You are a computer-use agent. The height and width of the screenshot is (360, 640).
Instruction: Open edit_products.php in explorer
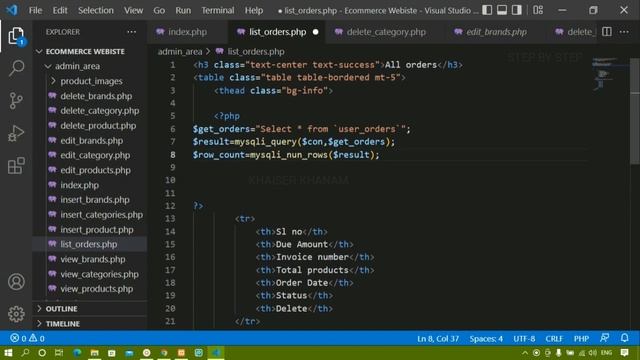tap(96, 170)
